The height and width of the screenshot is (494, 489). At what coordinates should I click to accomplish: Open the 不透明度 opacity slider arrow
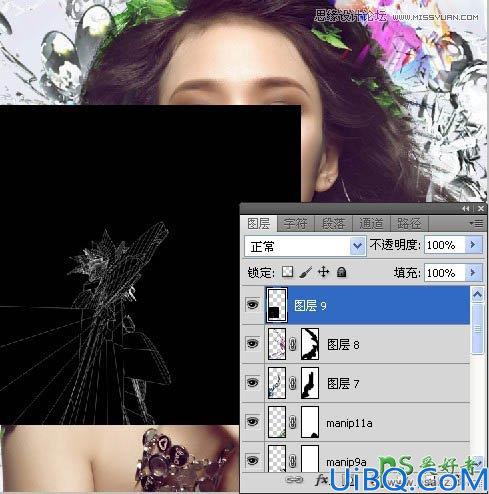(x=473, y=245)
